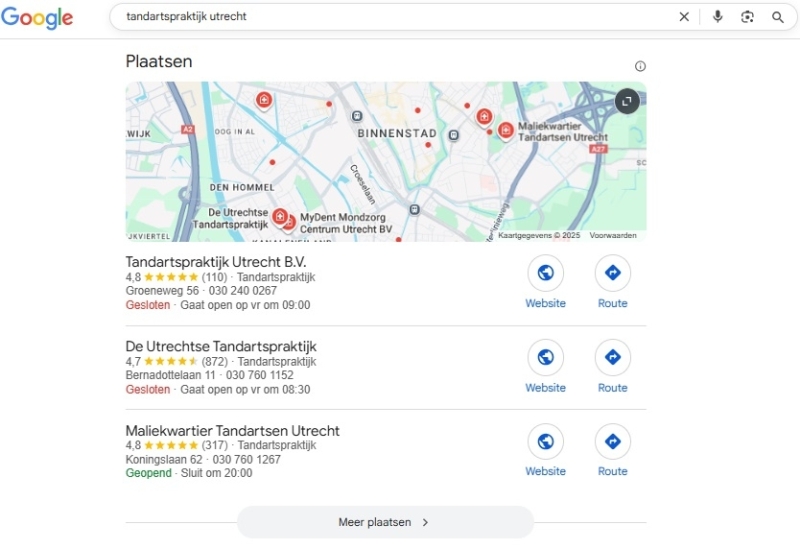800x549 pixels.
Task: Select MyDent Mondzorg Centrum map pin
Action: coord(291,222)
